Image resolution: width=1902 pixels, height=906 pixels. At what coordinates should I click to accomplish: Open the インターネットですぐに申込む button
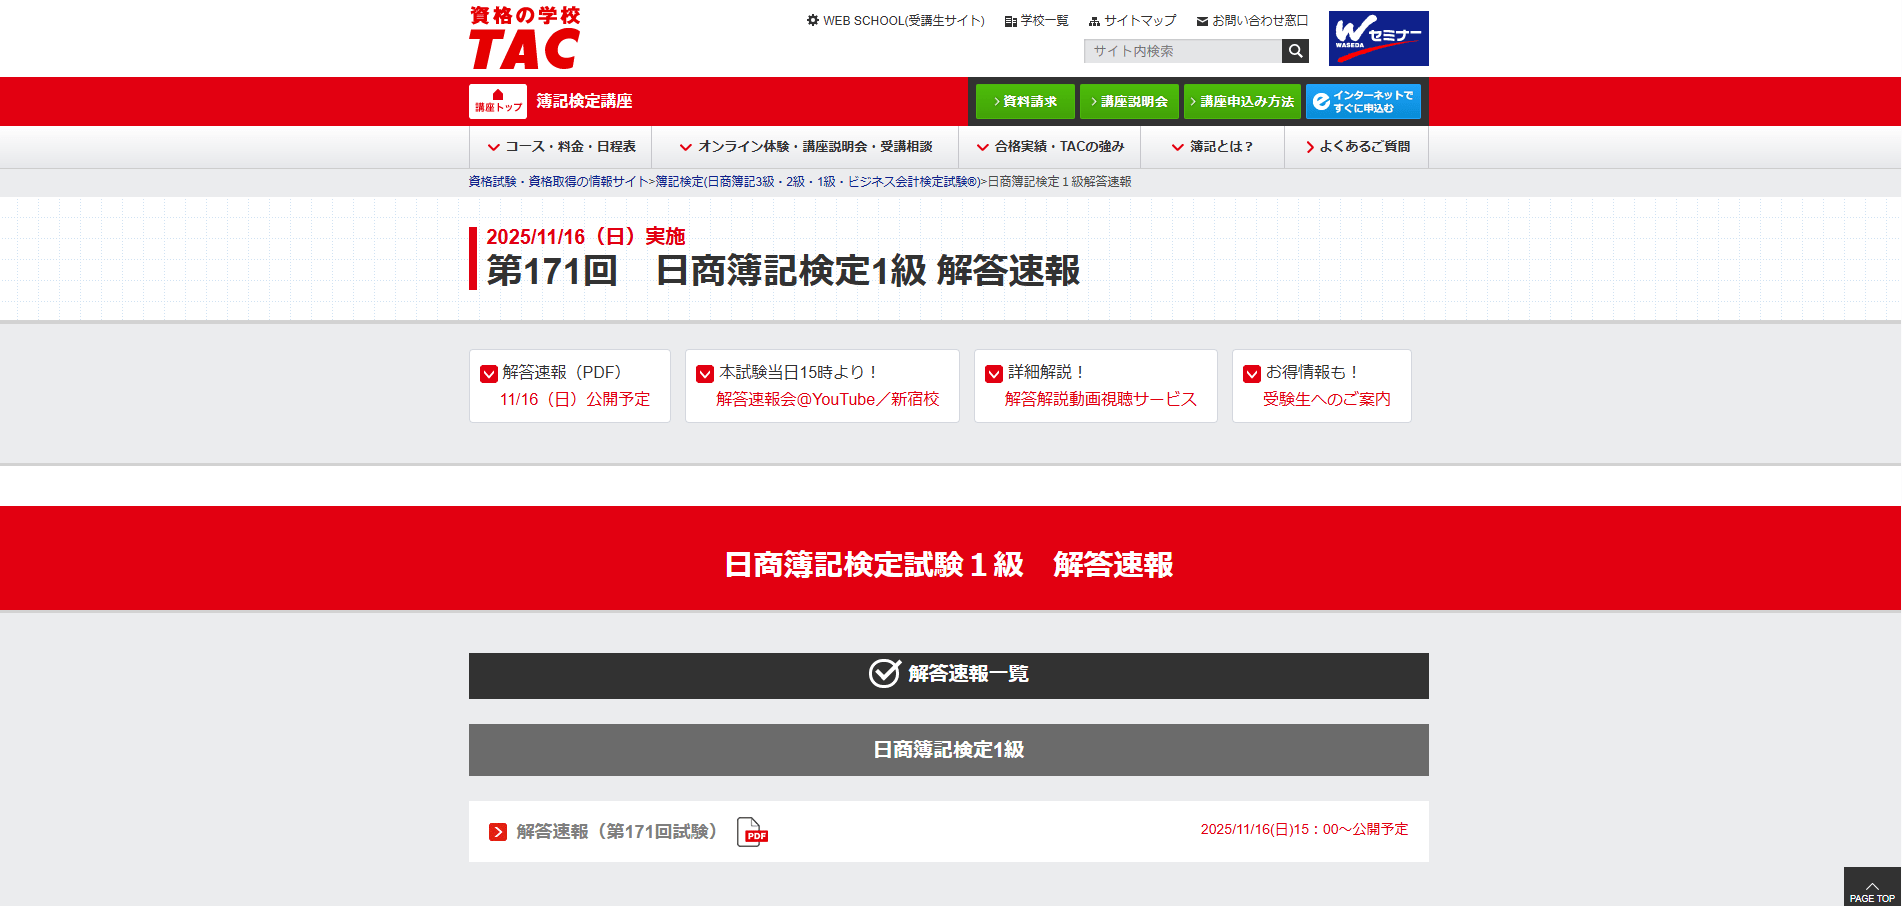1363,101
